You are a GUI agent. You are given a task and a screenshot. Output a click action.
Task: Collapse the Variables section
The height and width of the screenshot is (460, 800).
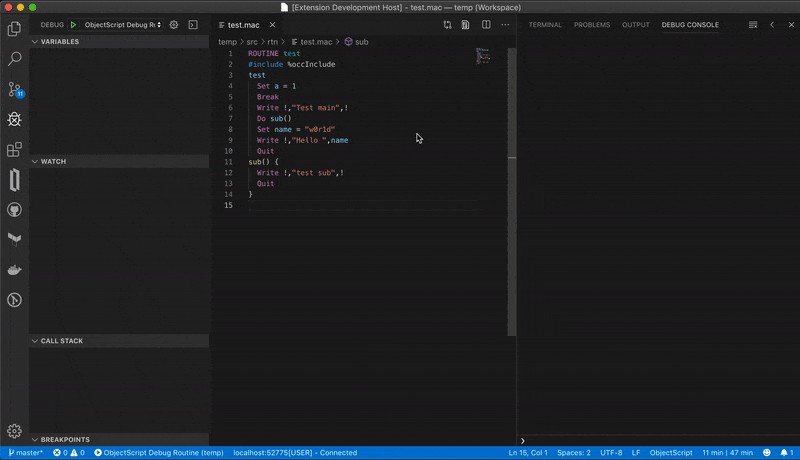click(60, 42)
